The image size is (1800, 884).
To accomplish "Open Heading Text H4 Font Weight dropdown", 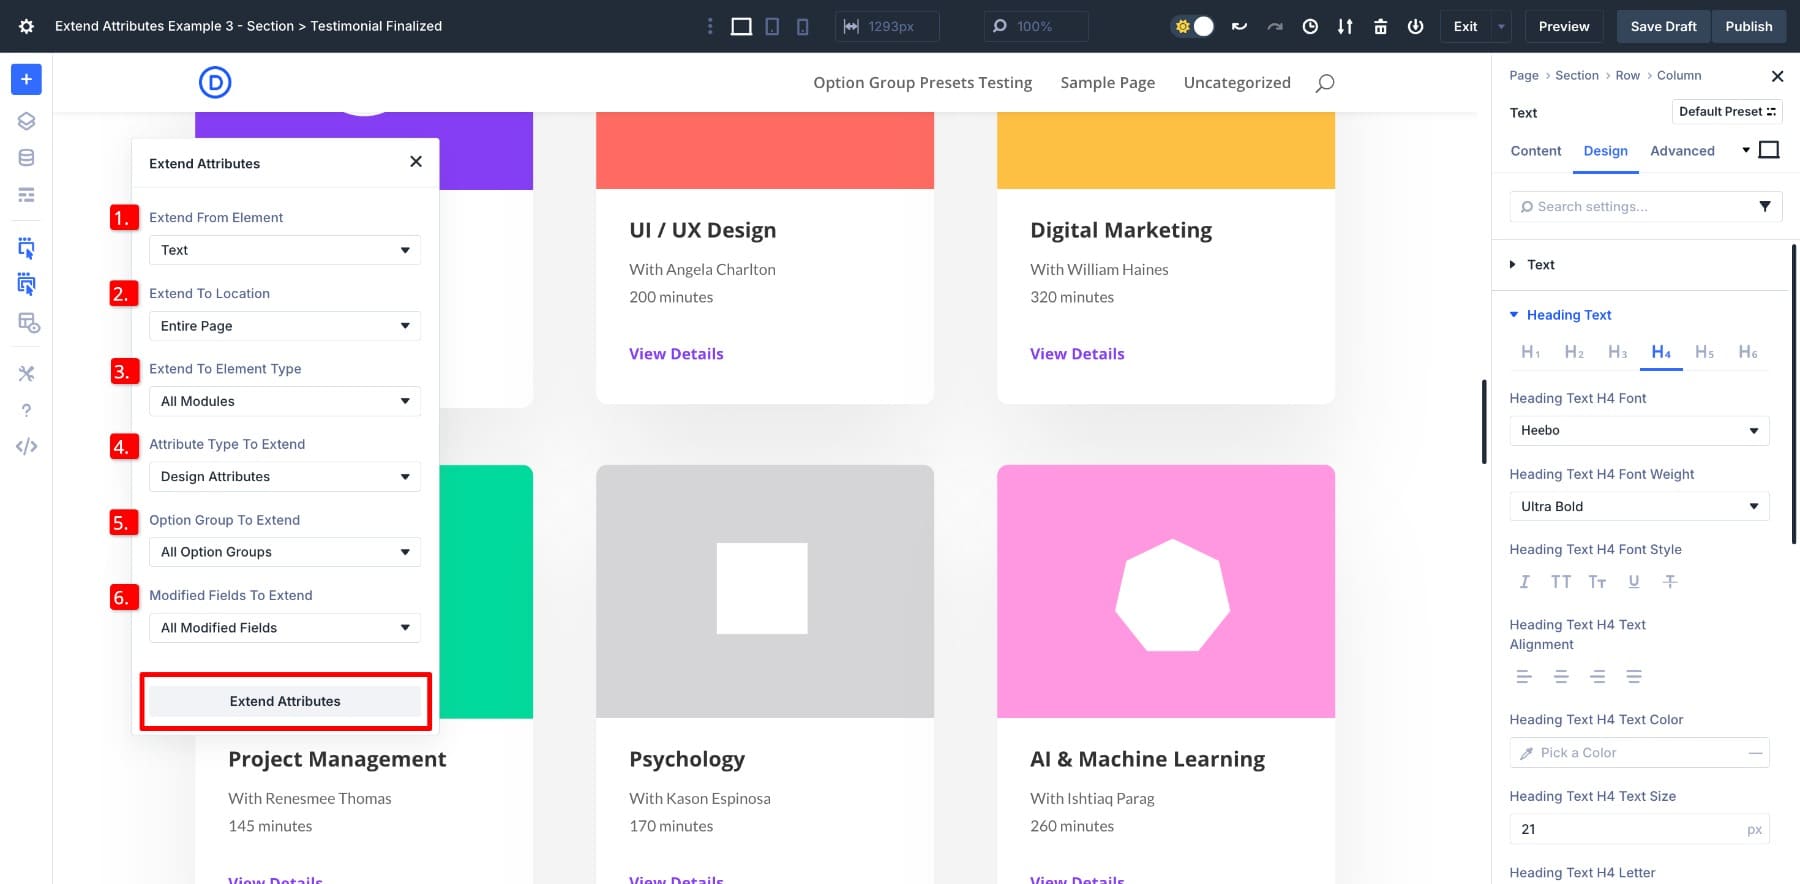I will (1638, 506).
